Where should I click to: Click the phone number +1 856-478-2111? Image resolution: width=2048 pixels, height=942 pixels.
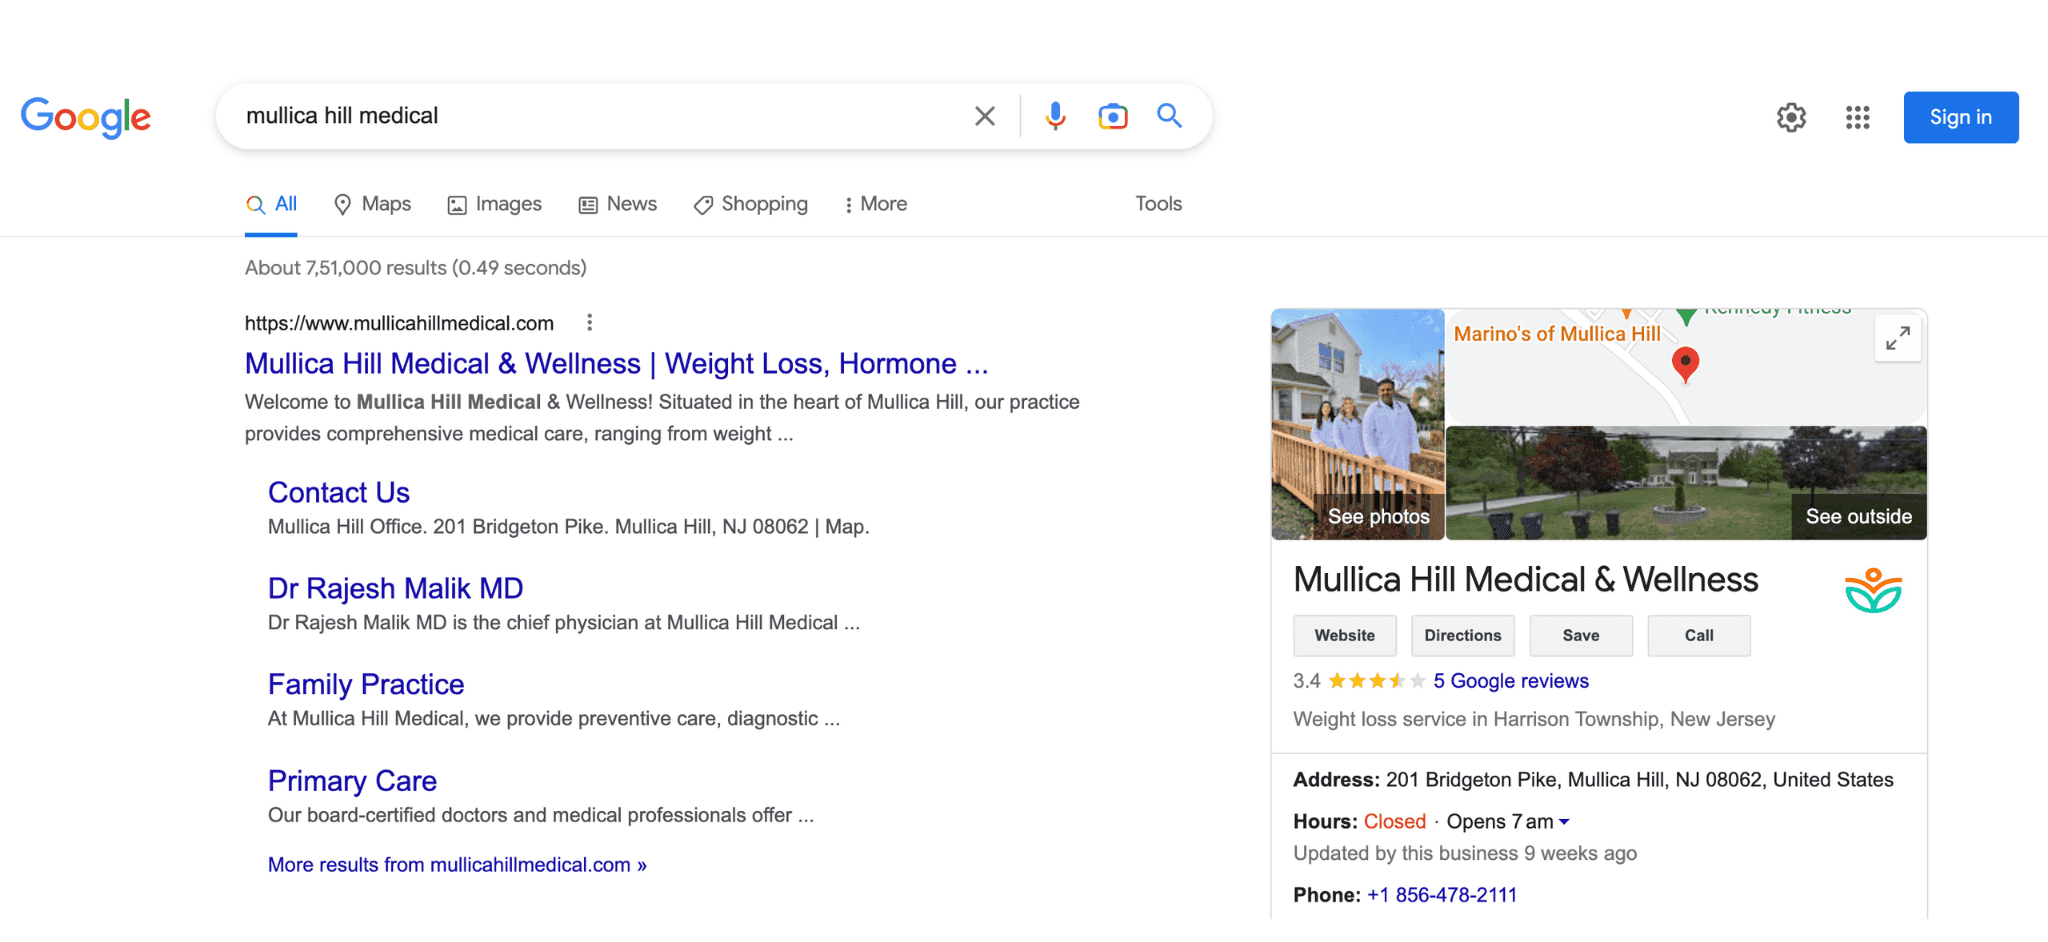point(1441,895)
